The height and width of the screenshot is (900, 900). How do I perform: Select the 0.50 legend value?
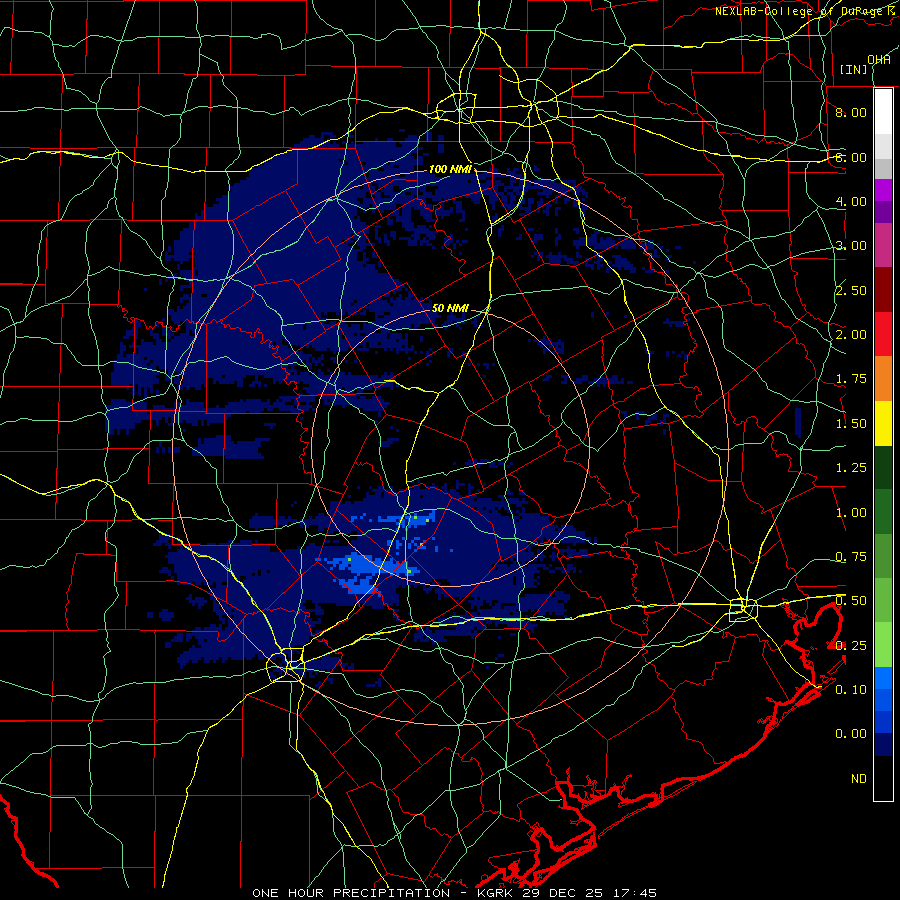pyautogui.click(x=851, y=601)
